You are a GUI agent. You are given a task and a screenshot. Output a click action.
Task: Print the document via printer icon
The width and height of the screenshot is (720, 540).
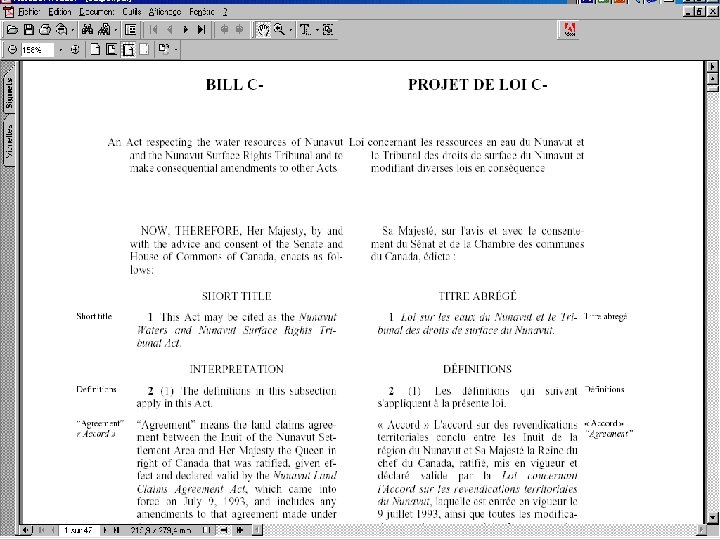coord(45,30)
